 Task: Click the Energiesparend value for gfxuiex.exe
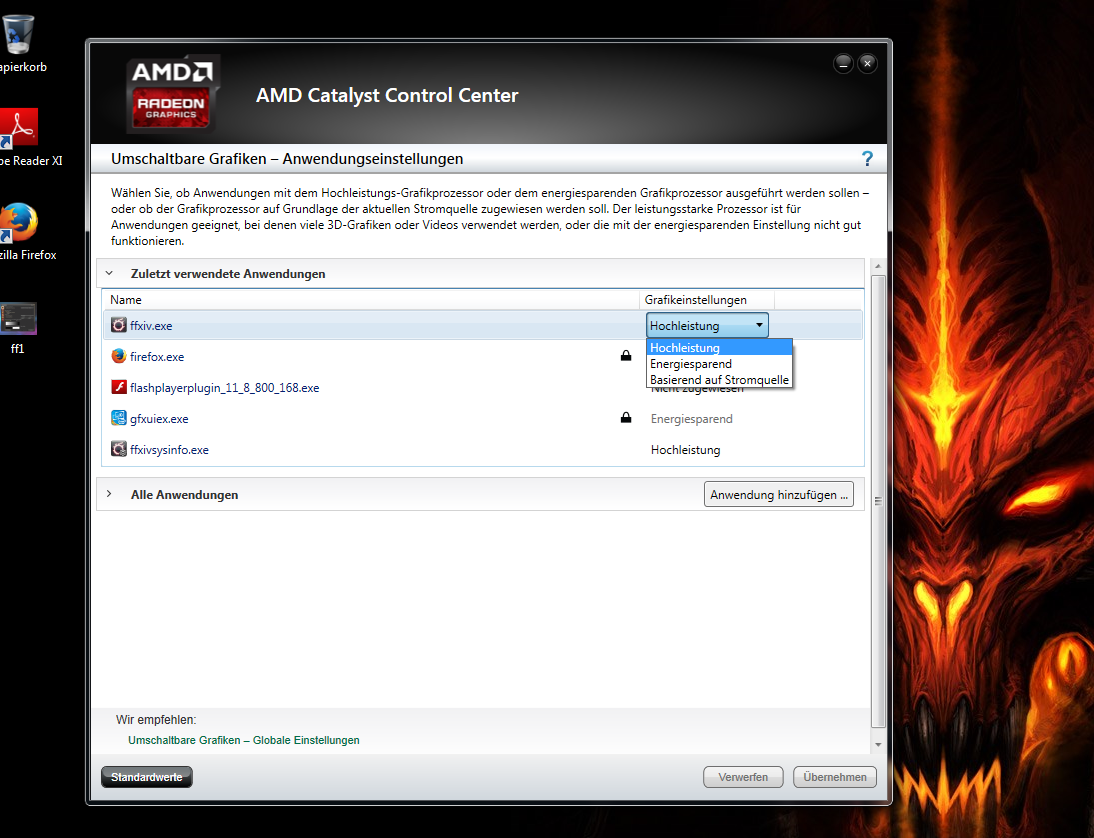click(x=691, y=419)
